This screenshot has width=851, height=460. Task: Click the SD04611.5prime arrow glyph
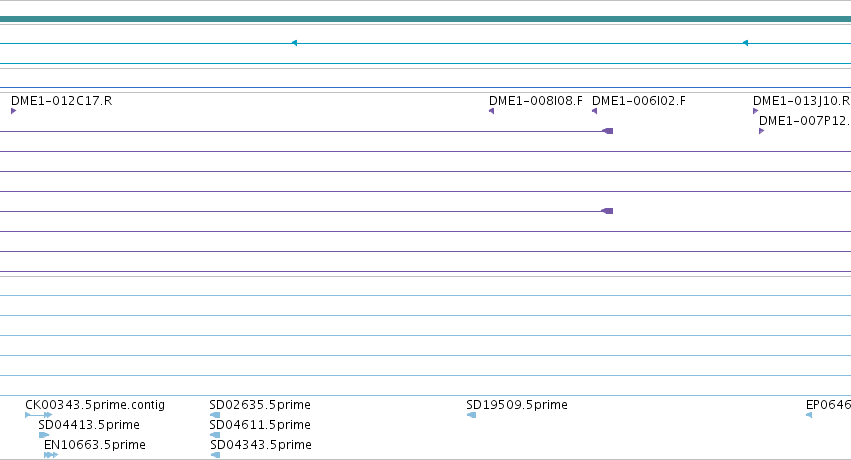coord(215,435)
